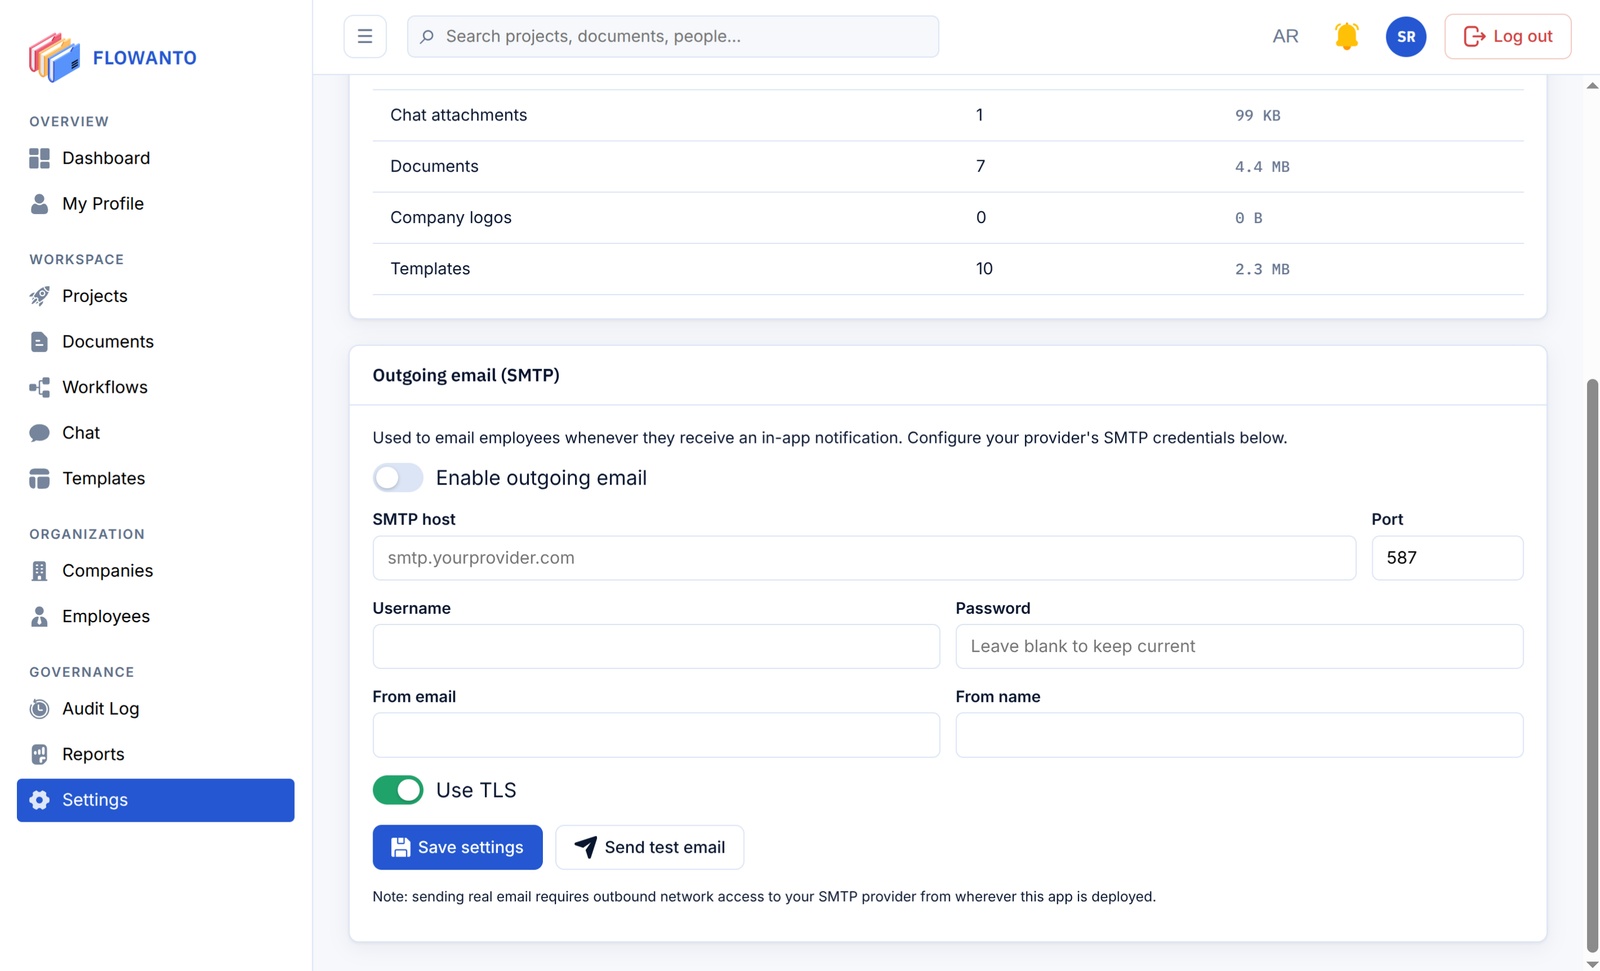This screenshot has width=1600, height=971.
Task: Click the Settings gear icon
Action: [x=39, y=800]
